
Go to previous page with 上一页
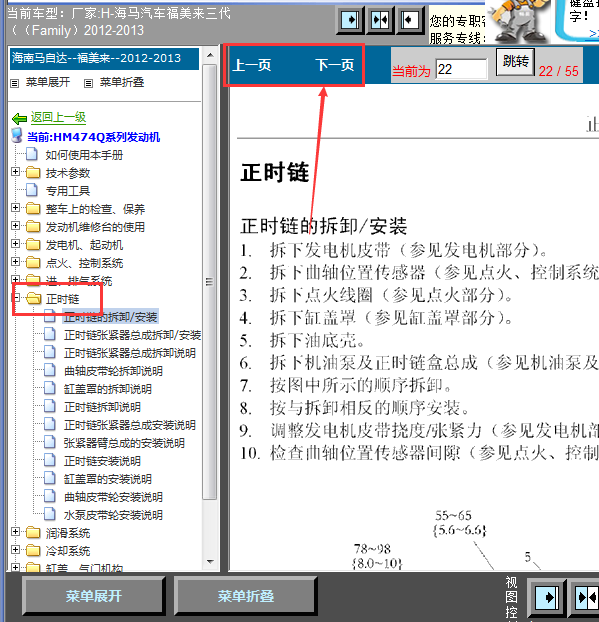click(252, 65)
